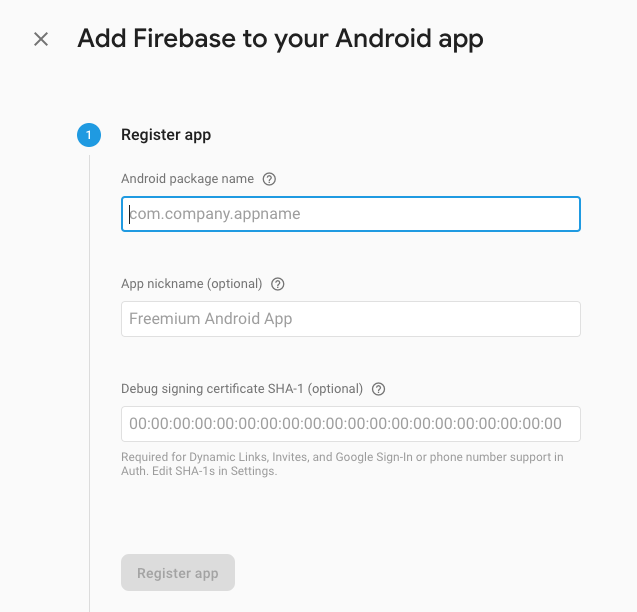The height and width of the screenshot is (612, 637).
Task: Select the blue step 1 number badge
Action: 88,135
